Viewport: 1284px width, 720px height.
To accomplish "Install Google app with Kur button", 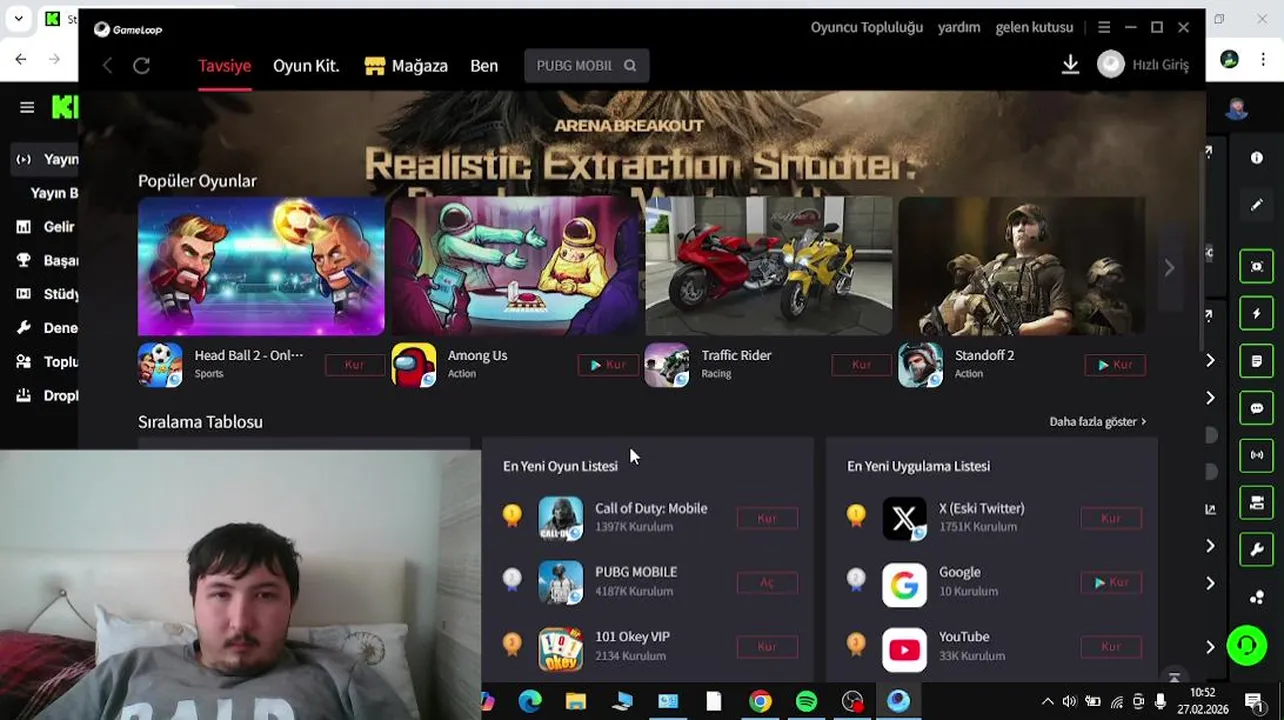I will (x=1111, y=583).
